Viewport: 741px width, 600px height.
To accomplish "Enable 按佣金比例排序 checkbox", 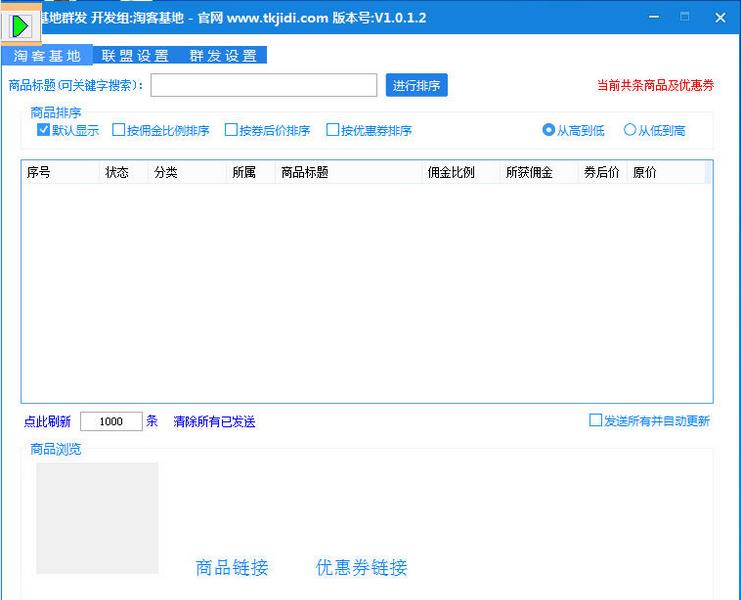I will (119, 130).
